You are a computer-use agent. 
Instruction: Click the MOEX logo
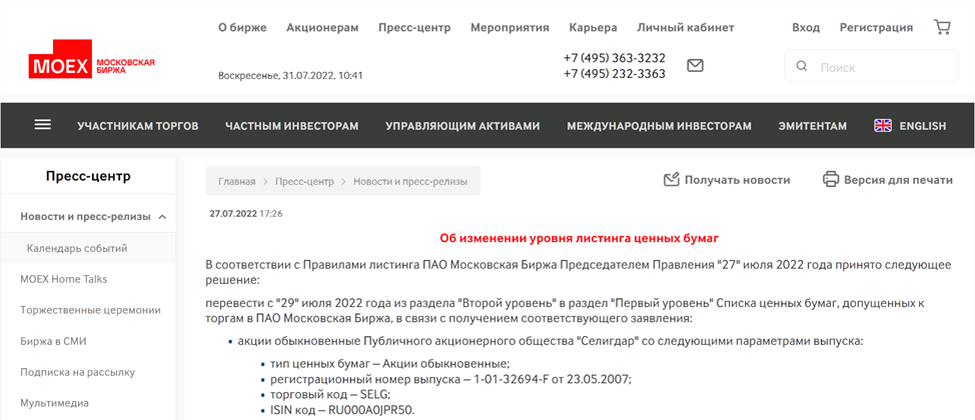(91, 59)
